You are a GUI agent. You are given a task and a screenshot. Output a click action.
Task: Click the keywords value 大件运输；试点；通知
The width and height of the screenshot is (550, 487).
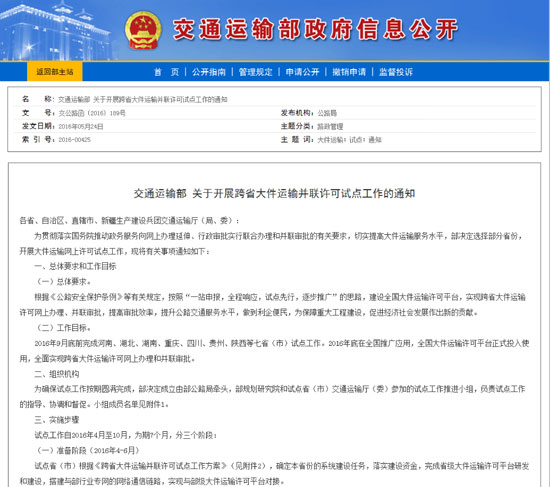(349, 140)
